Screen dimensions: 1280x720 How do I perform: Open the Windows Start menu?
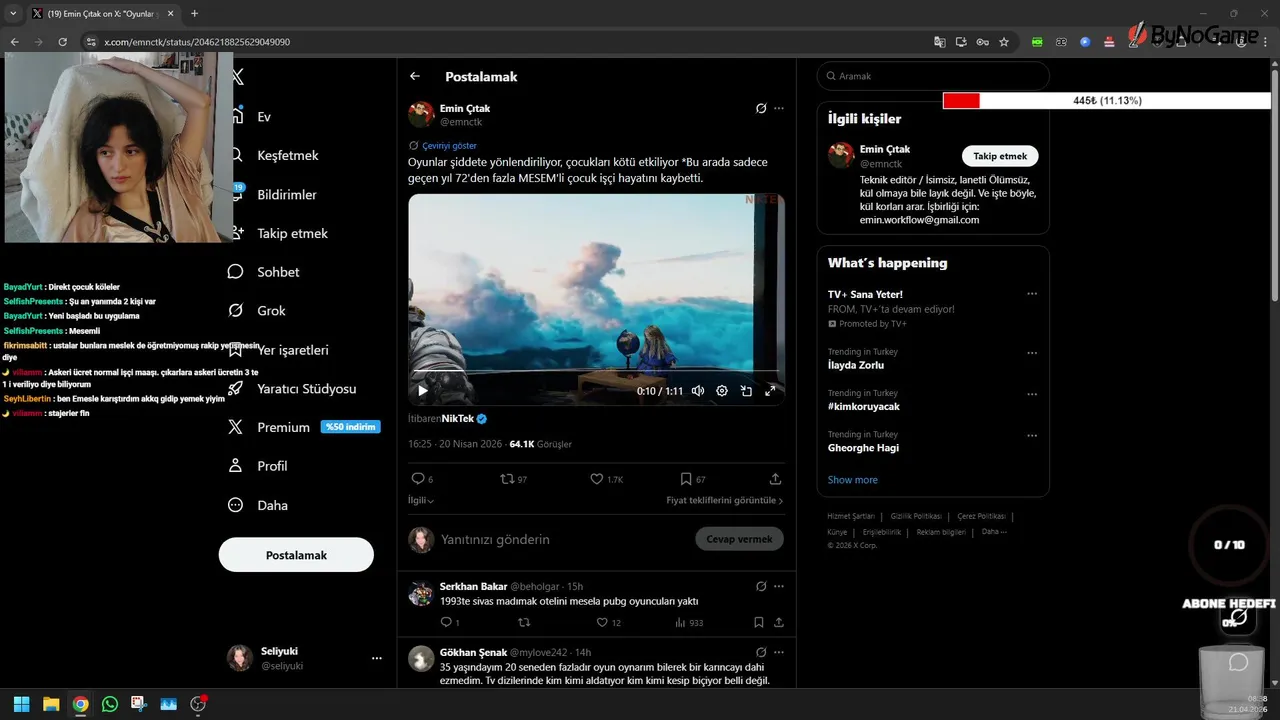(21, 704)
